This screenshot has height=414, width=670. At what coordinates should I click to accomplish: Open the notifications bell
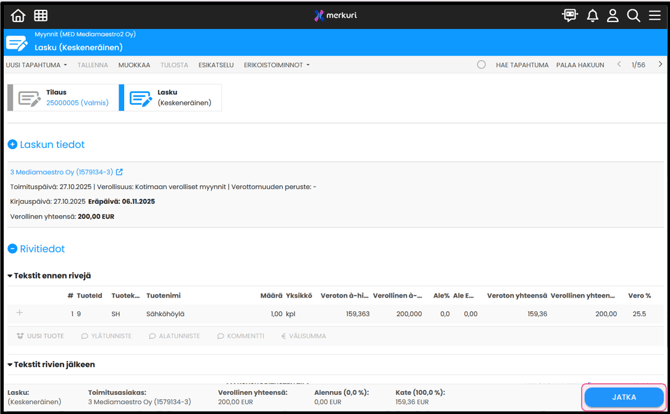coord(592,16)
